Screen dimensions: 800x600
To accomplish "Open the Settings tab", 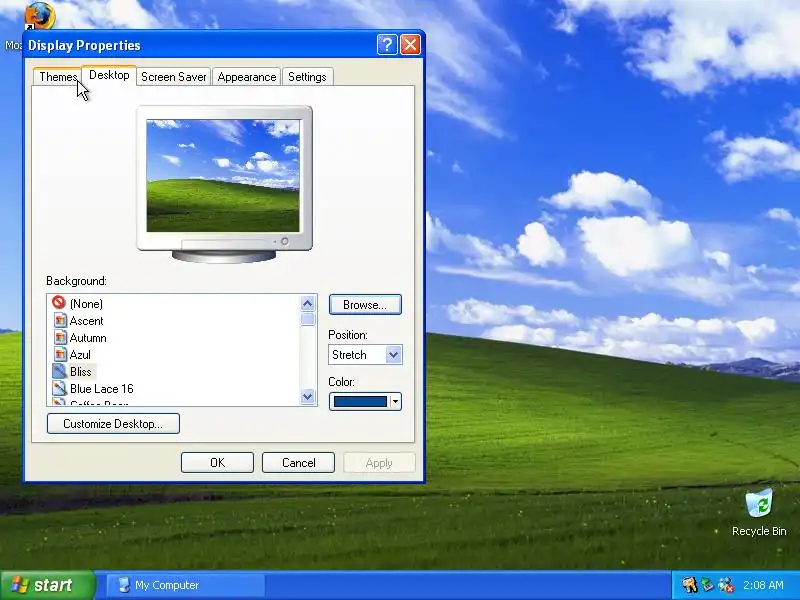I will (307, 77).
